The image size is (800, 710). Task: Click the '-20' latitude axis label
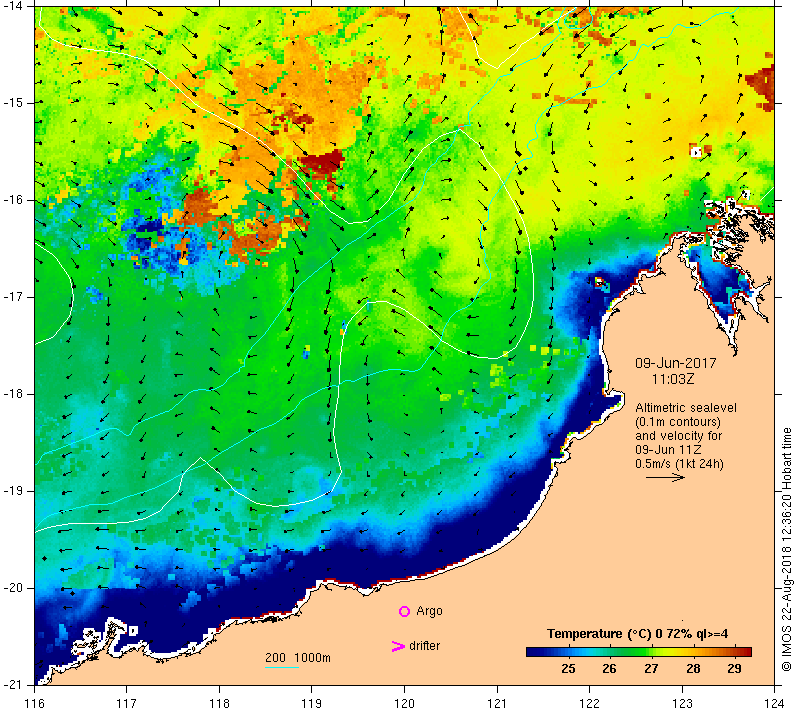[12, 588]
